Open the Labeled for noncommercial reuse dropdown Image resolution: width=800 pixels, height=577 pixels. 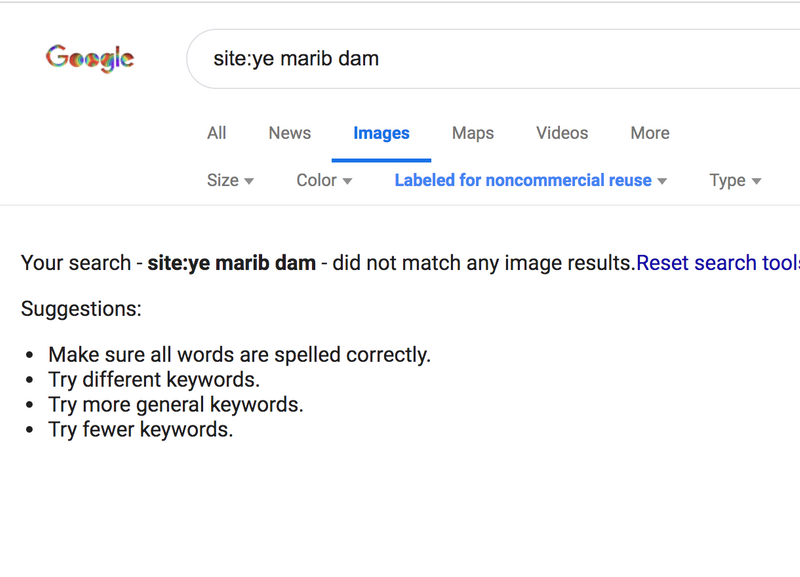[x=531, y=181]
